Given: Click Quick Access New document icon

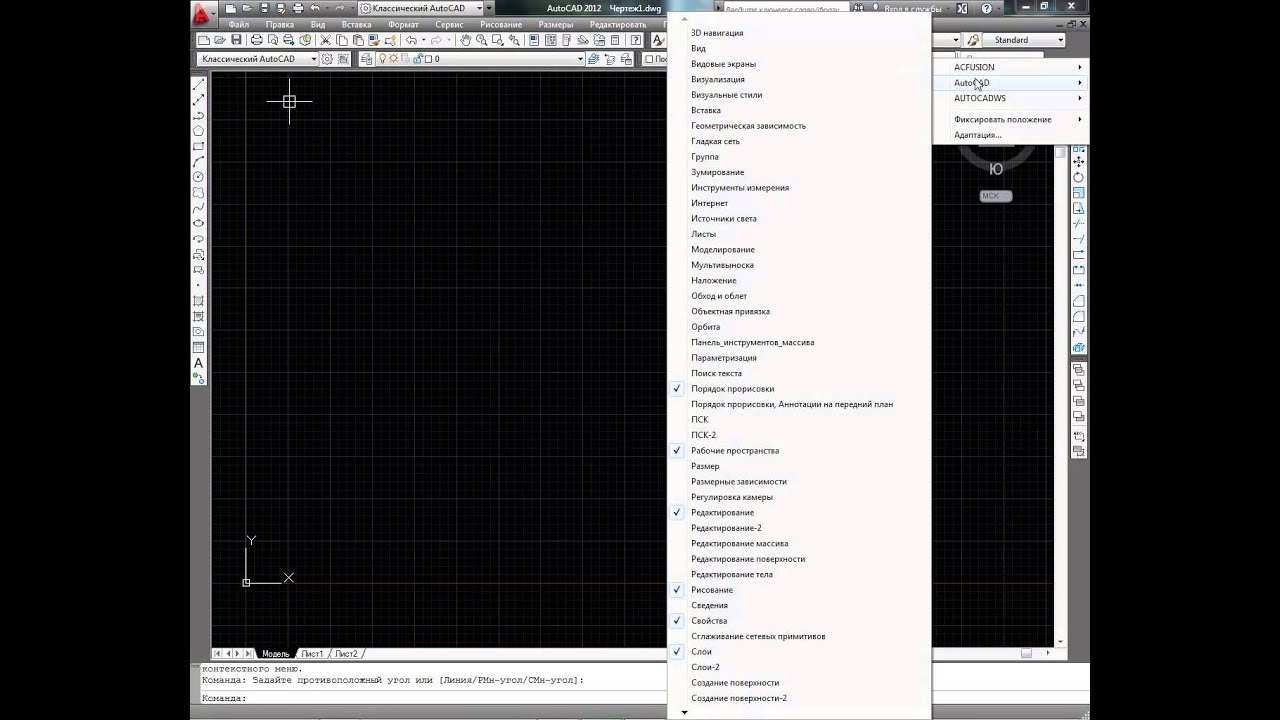Looking at the screenshot, I should point(231,8).
